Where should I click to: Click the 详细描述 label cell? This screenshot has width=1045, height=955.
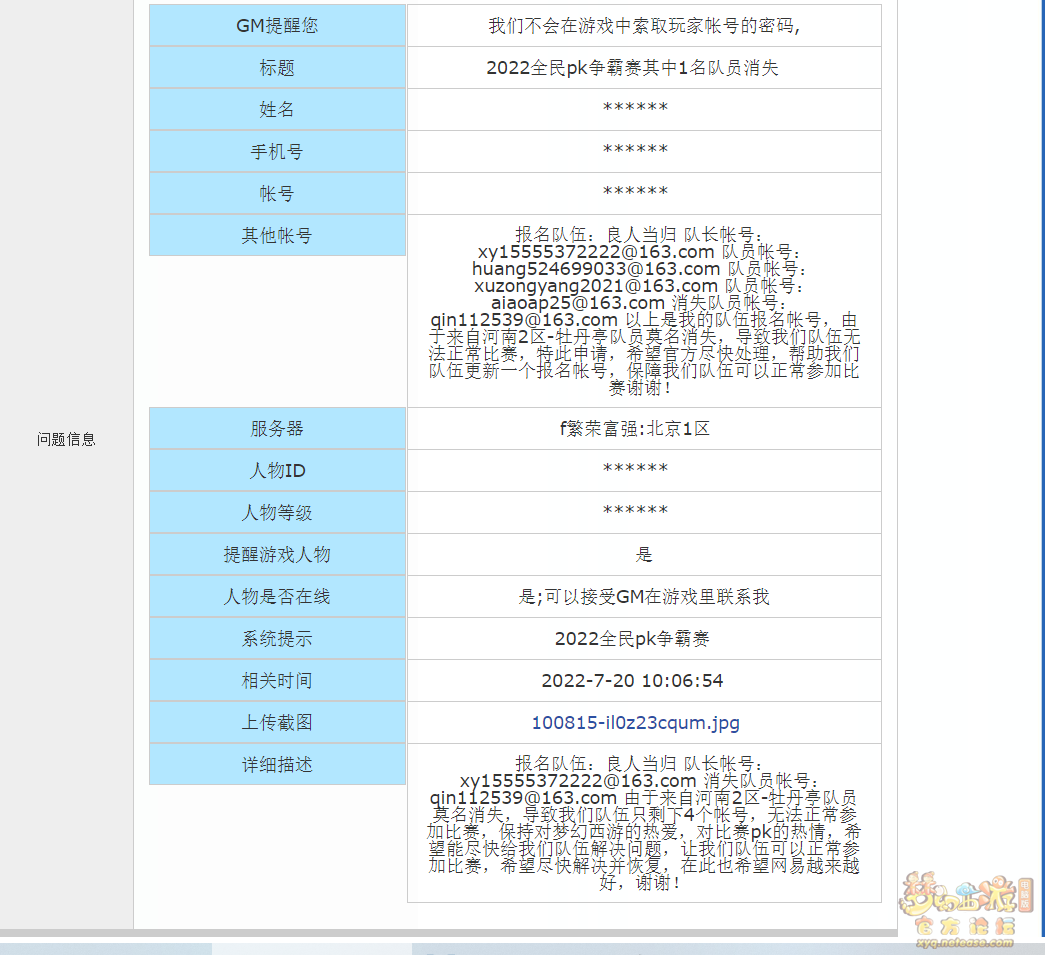tap(277, 765)
